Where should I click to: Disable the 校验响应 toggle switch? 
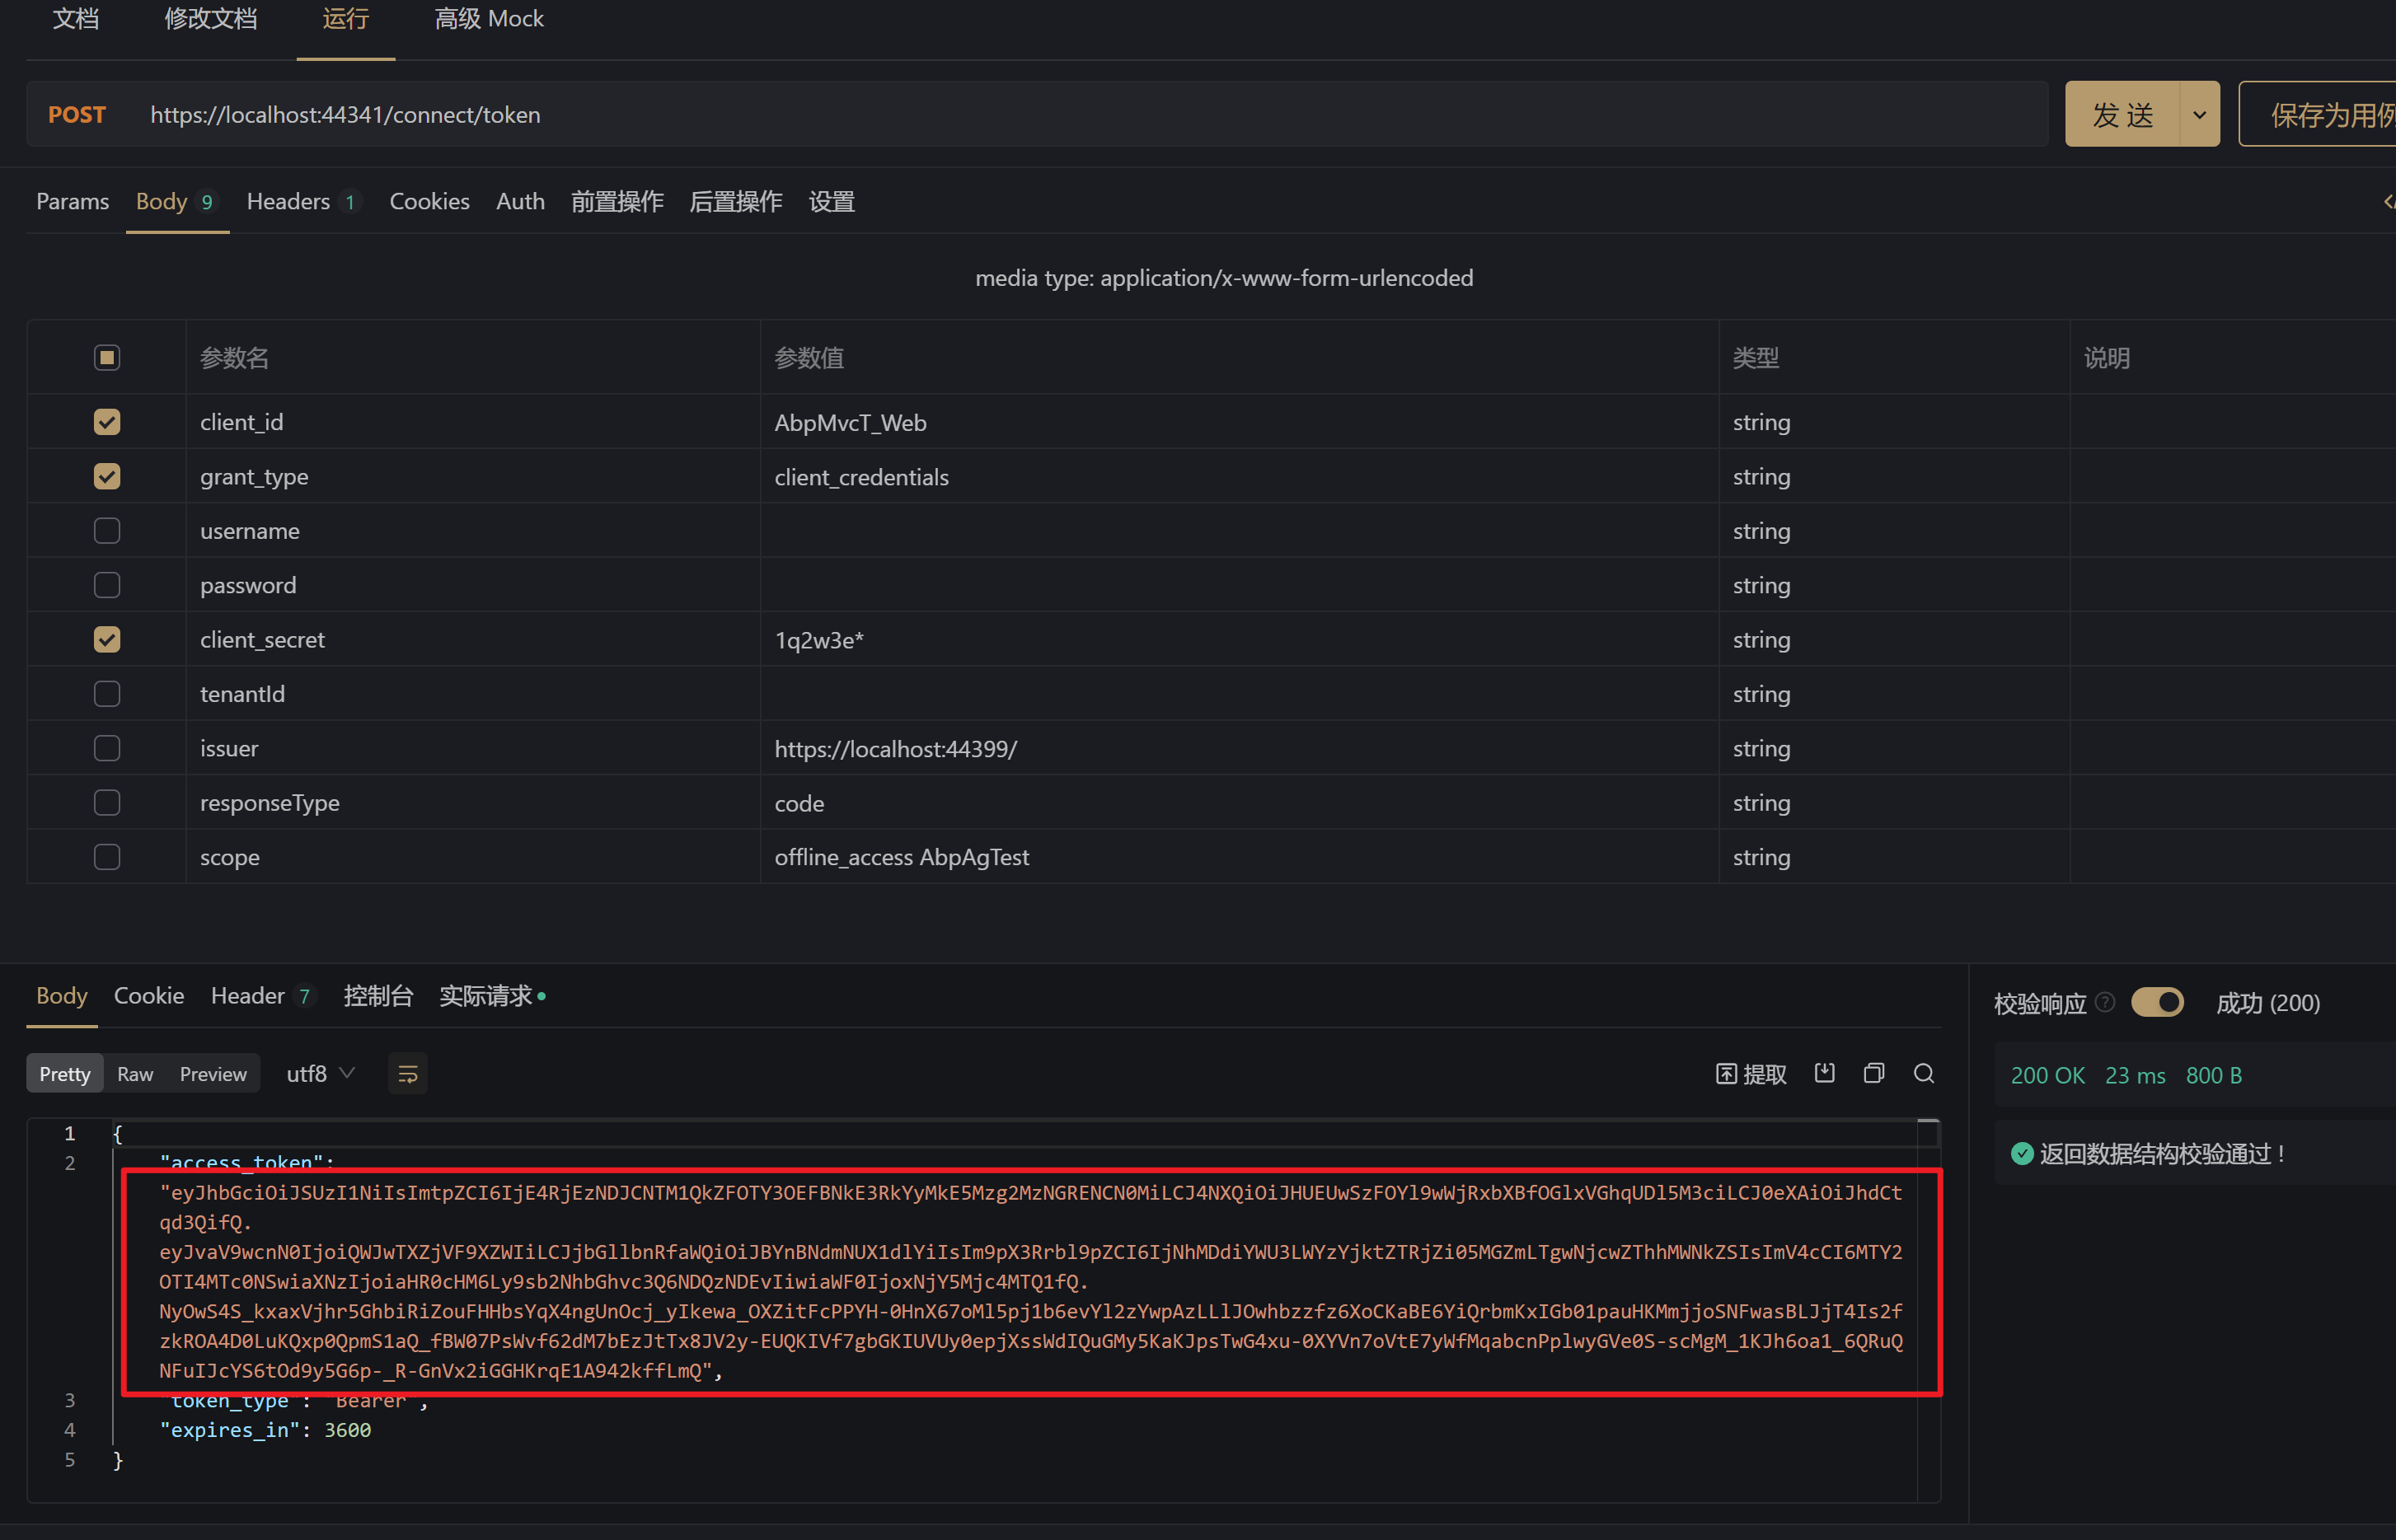pos(2157,1002)
